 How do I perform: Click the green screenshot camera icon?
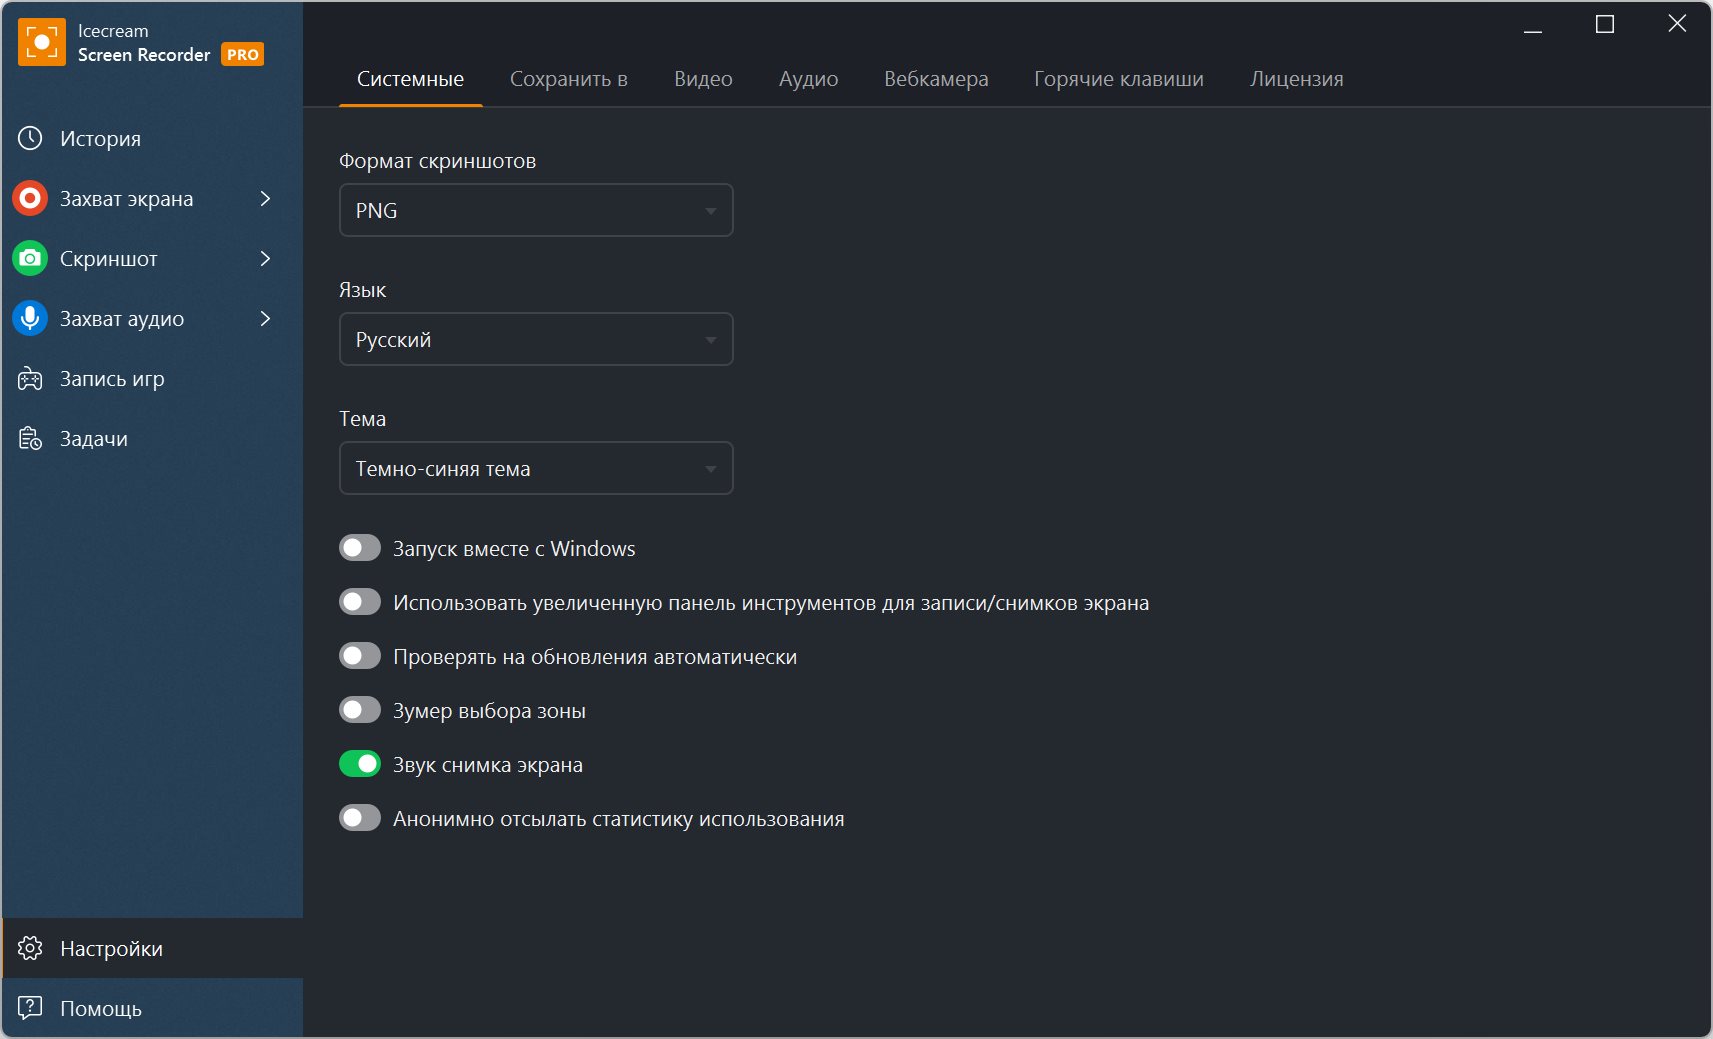[30, 258]
